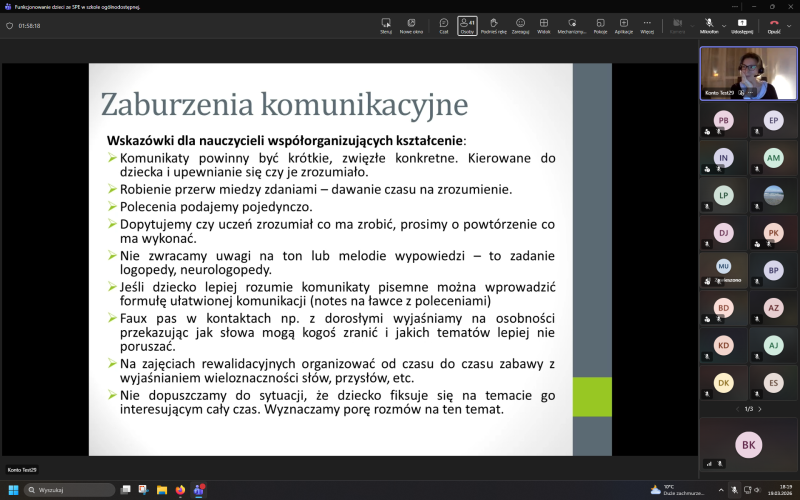Image resolution: width=800 pixels, height=500 pixels.
Task: Raise hand with Podnieś rękę
Action: 493,25
